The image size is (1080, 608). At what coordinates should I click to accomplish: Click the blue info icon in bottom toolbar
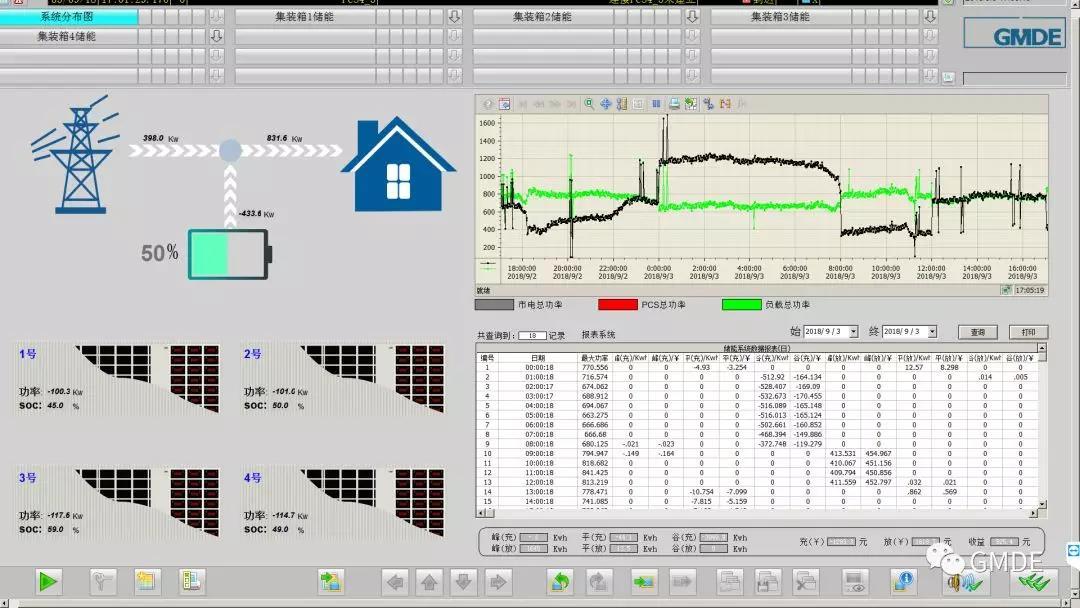(903, 581)
